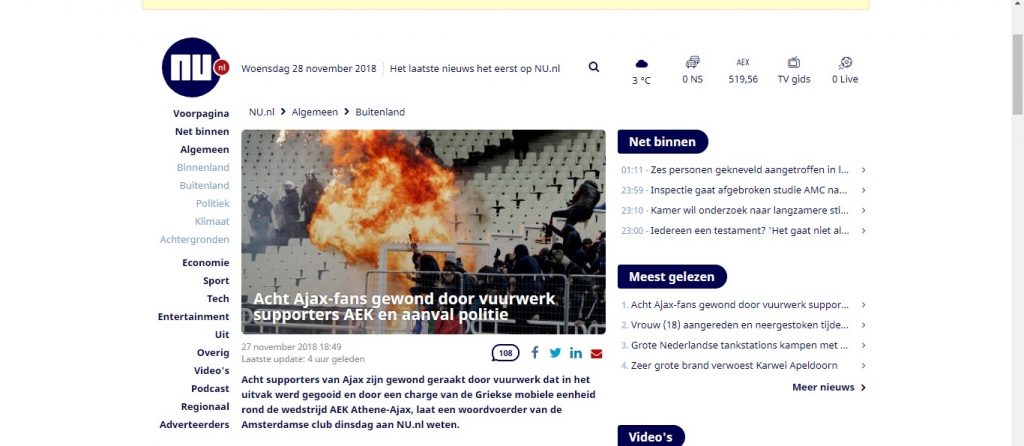Share the article on LinkedIn
The height and width of the screenshot is (446, 1024).
575,353
